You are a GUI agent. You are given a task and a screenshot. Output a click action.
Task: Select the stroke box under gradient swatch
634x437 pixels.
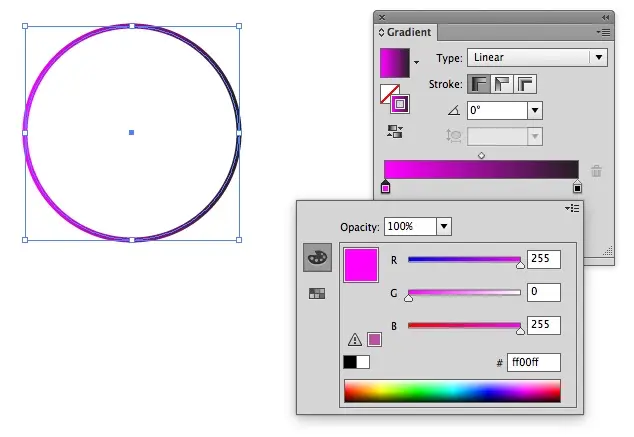(x=400, y=103)
